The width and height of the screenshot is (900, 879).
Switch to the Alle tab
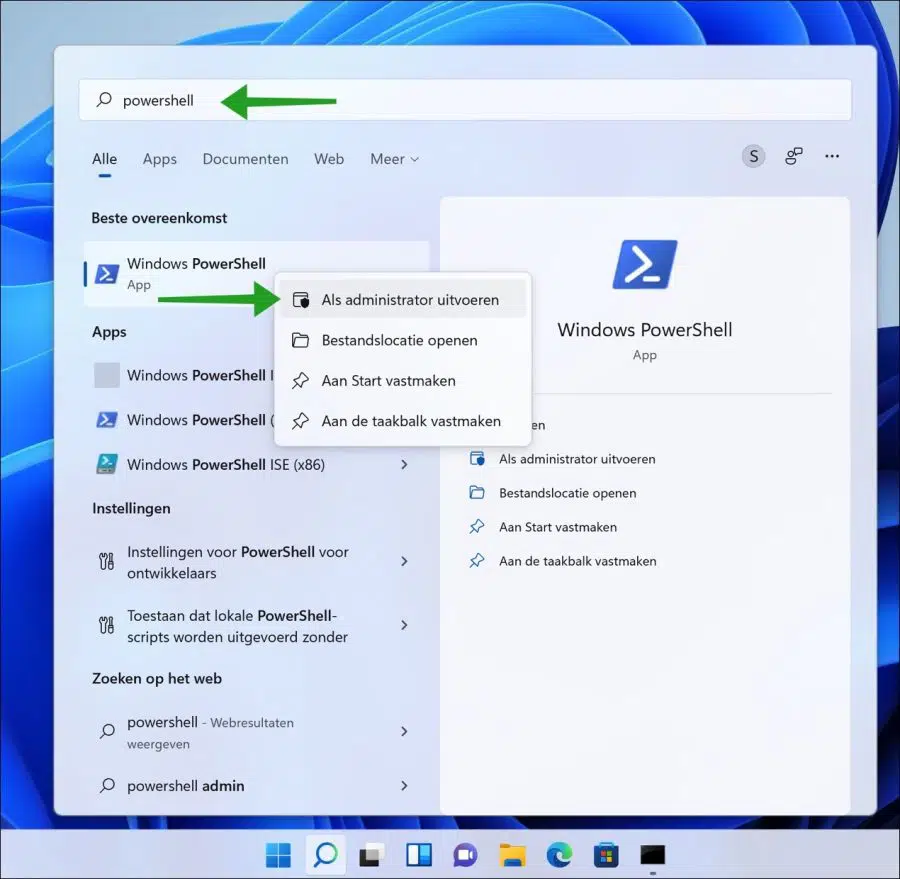point(104,159)
